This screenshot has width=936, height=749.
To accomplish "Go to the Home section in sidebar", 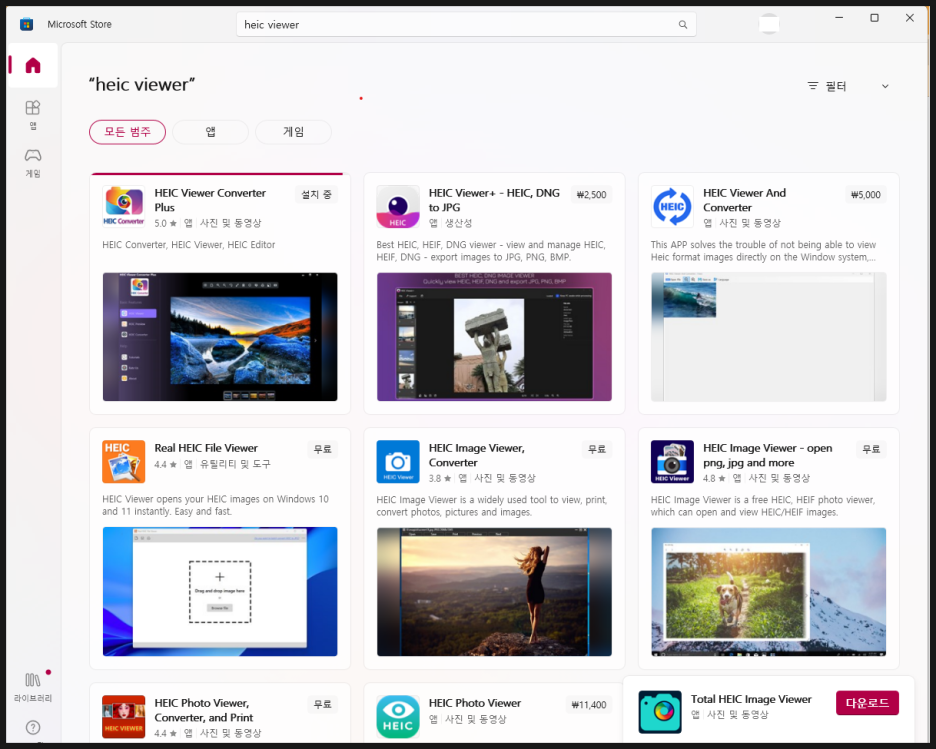I will [33, 65].
